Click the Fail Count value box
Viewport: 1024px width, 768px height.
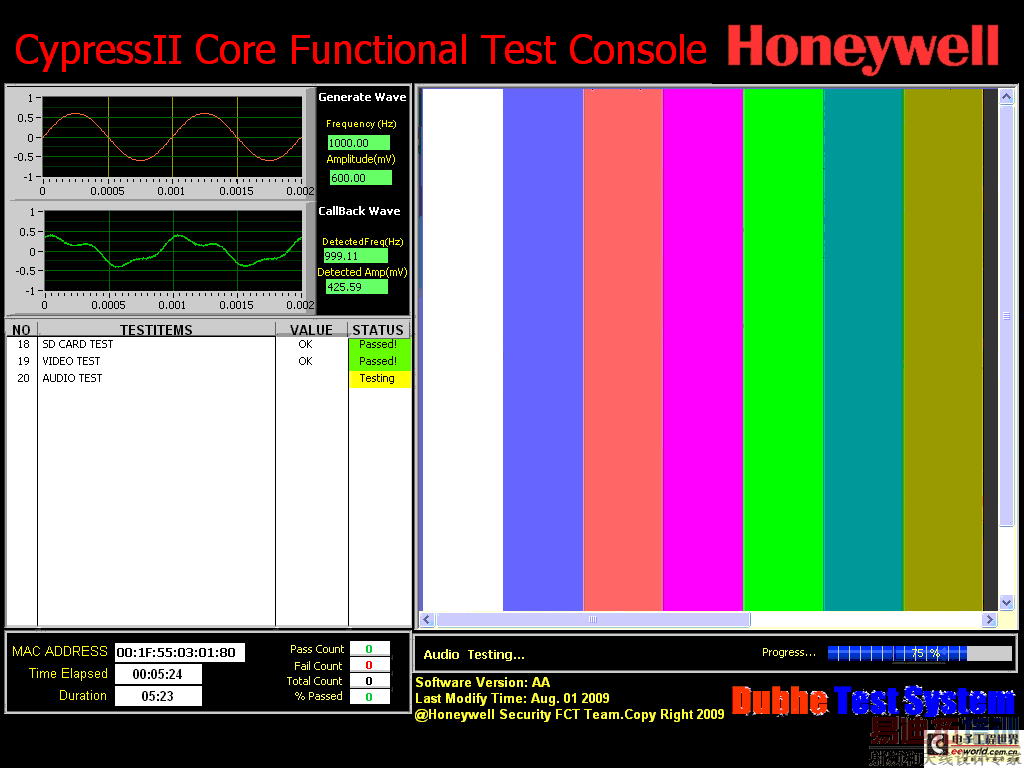pyautogui.click(x=370, y=665)
